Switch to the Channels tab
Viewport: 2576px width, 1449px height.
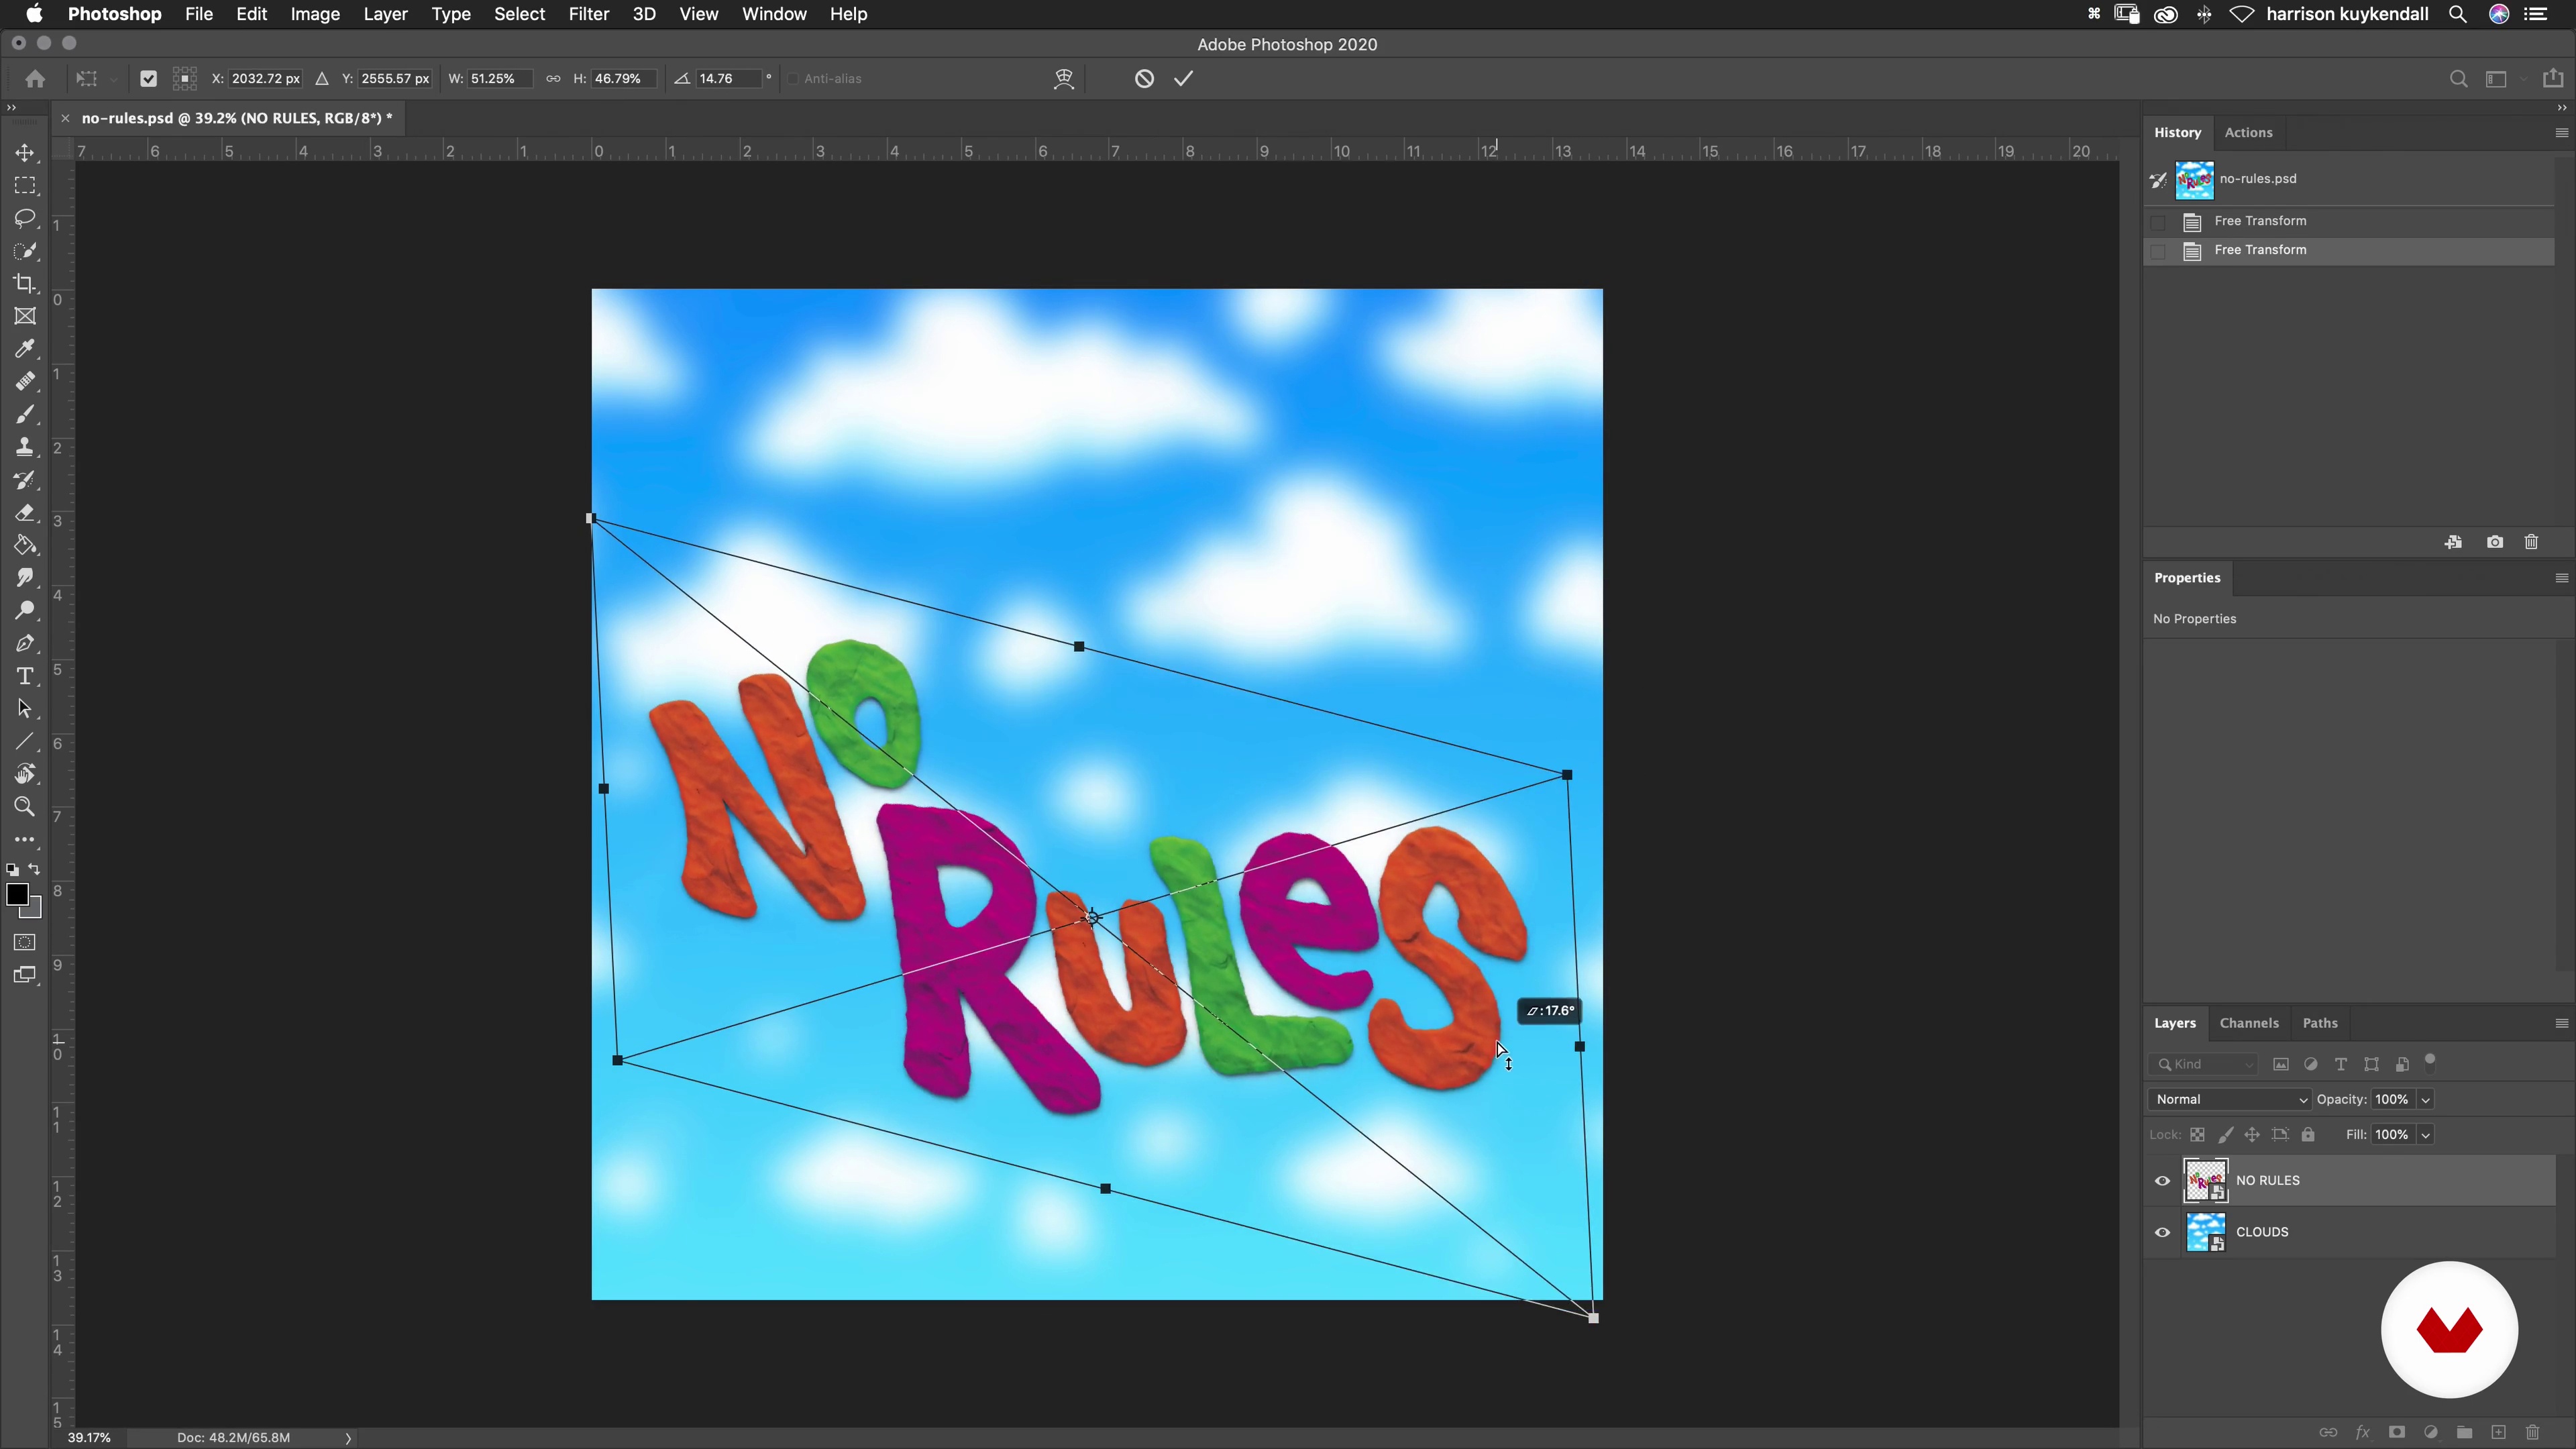point(2248,1023)
